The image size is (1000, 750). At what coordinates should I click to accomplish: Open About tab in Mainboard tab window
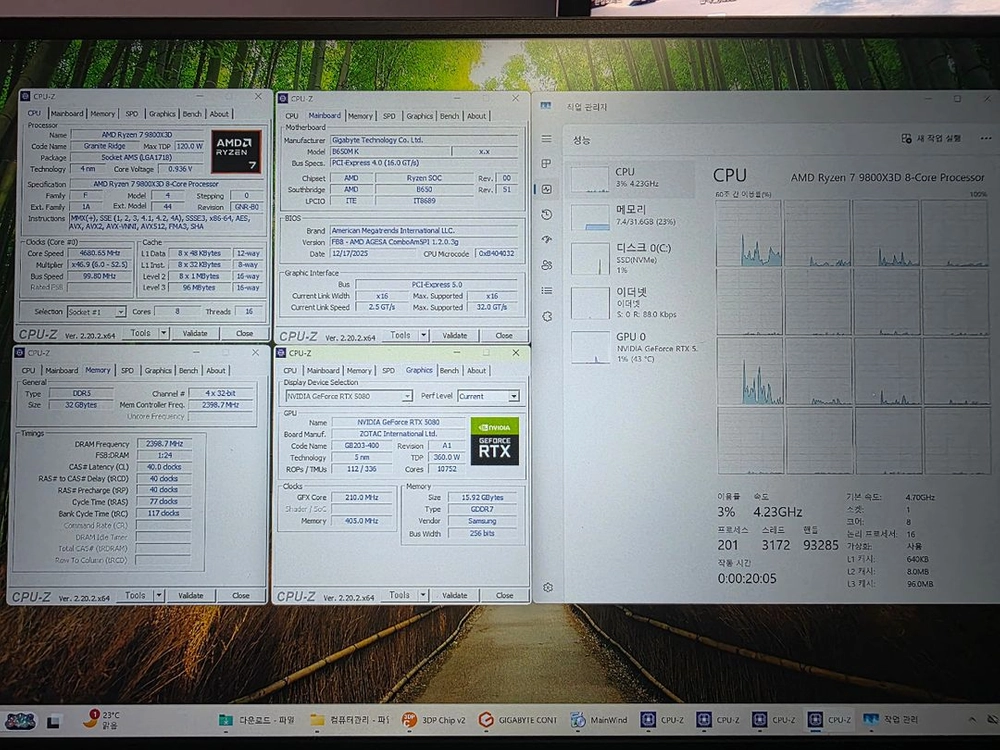click(476, 116)
